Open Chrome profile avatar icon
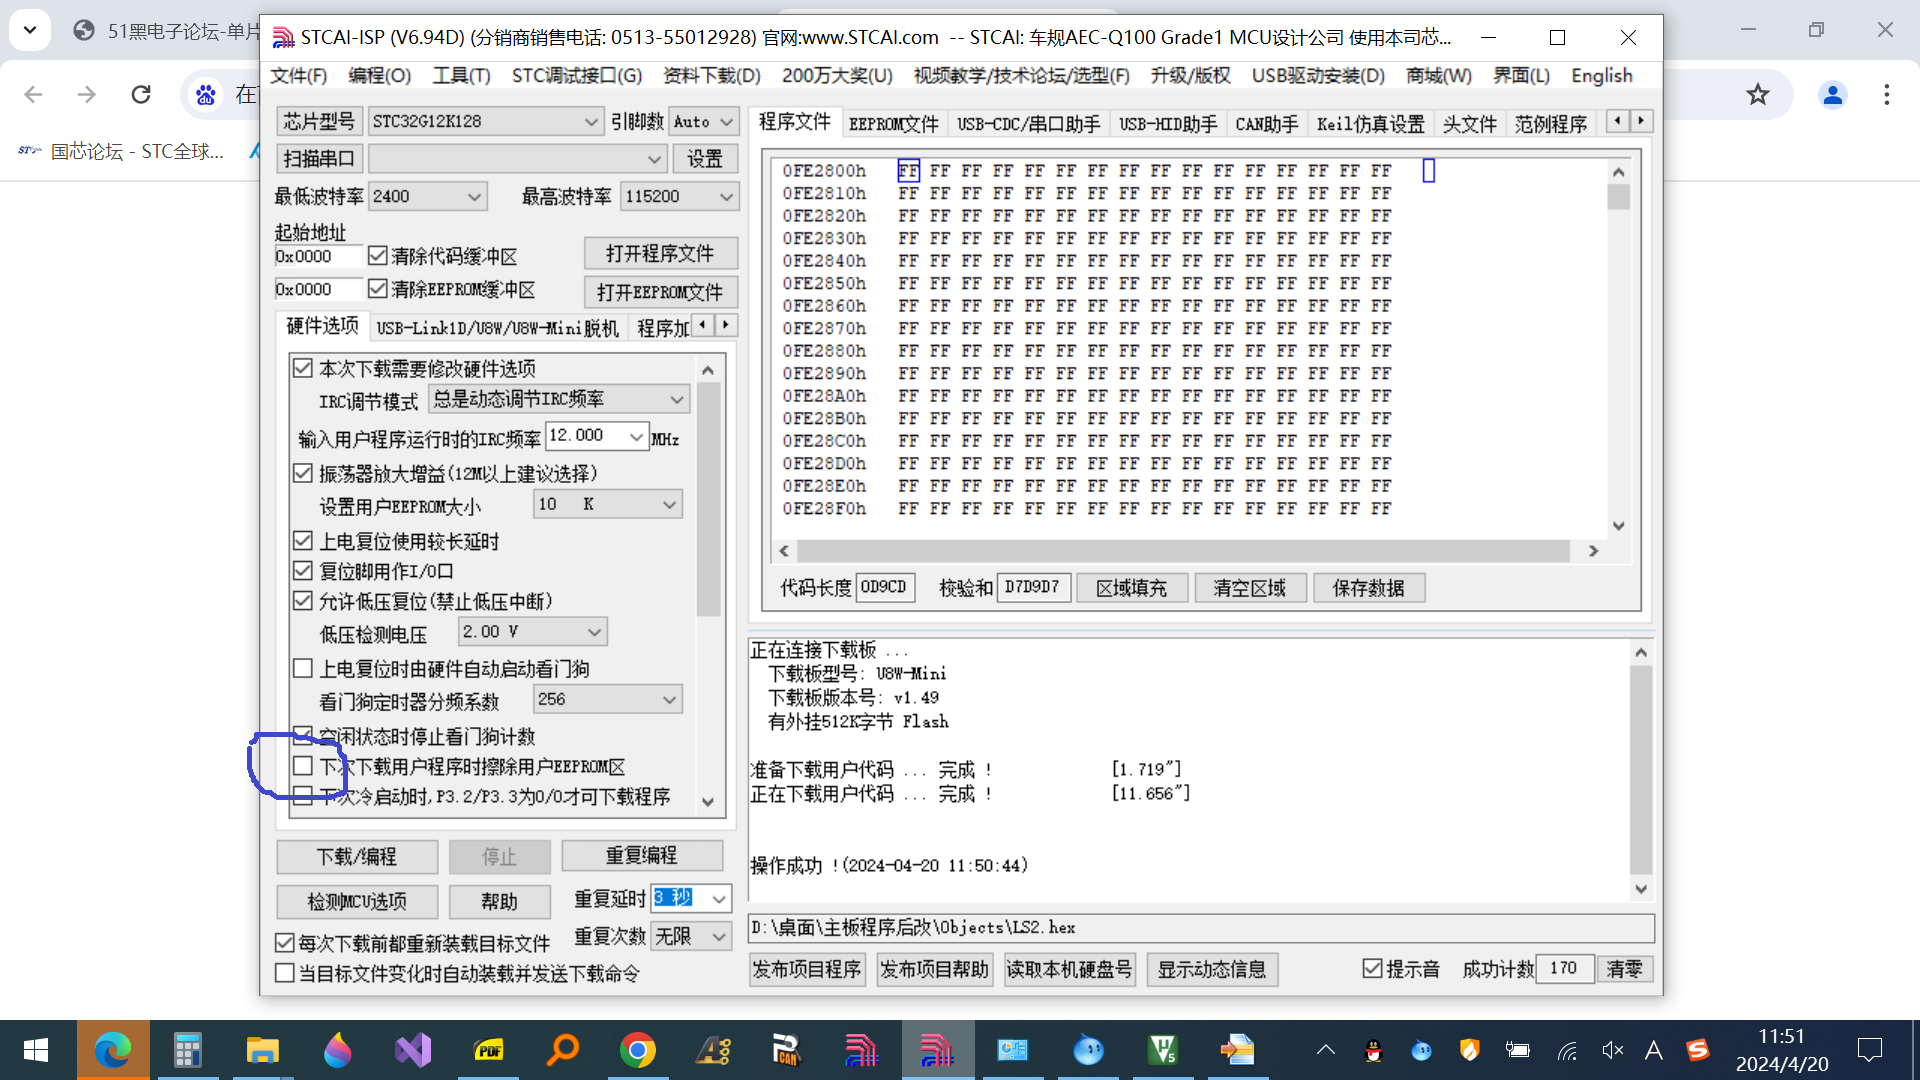 [x=1833, y=95]
